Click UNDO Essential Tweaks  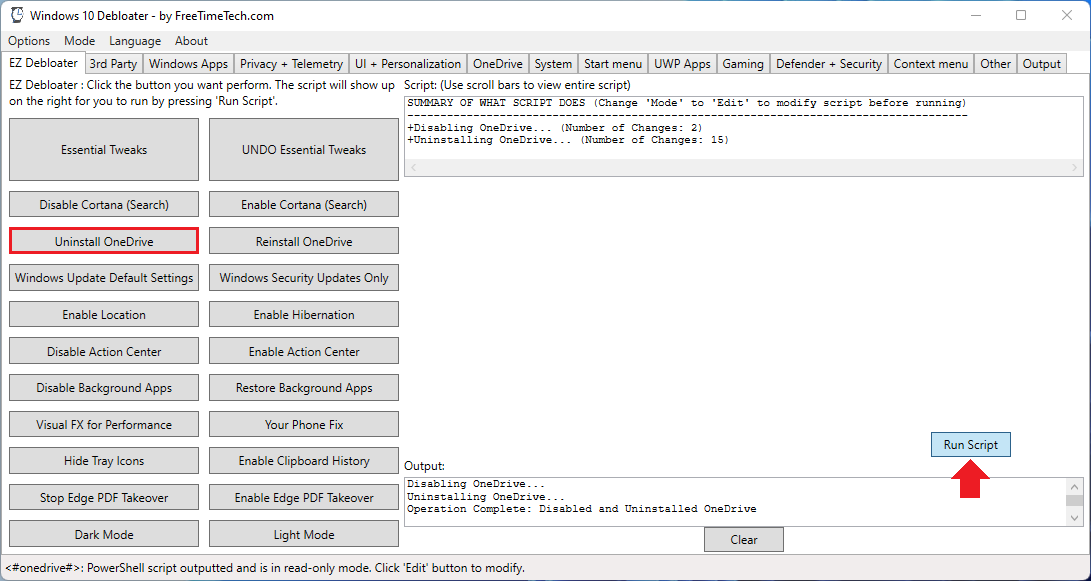click(x=303, y=149)
